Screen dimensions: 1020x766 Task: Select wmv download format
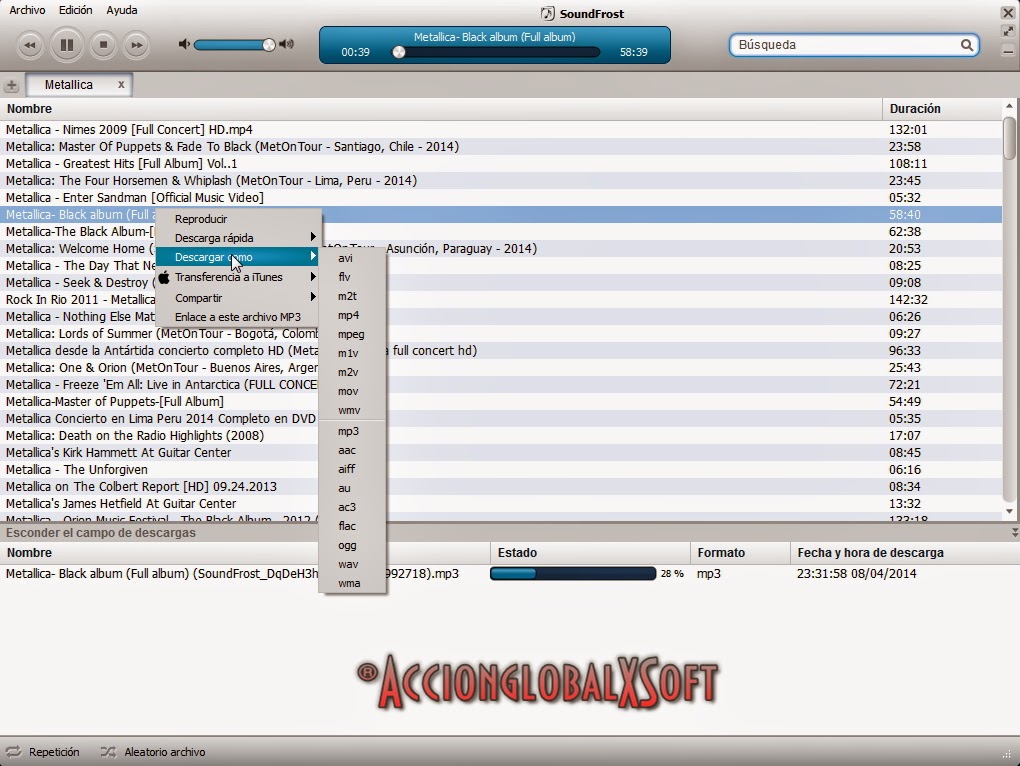click(x=353, y=410)
